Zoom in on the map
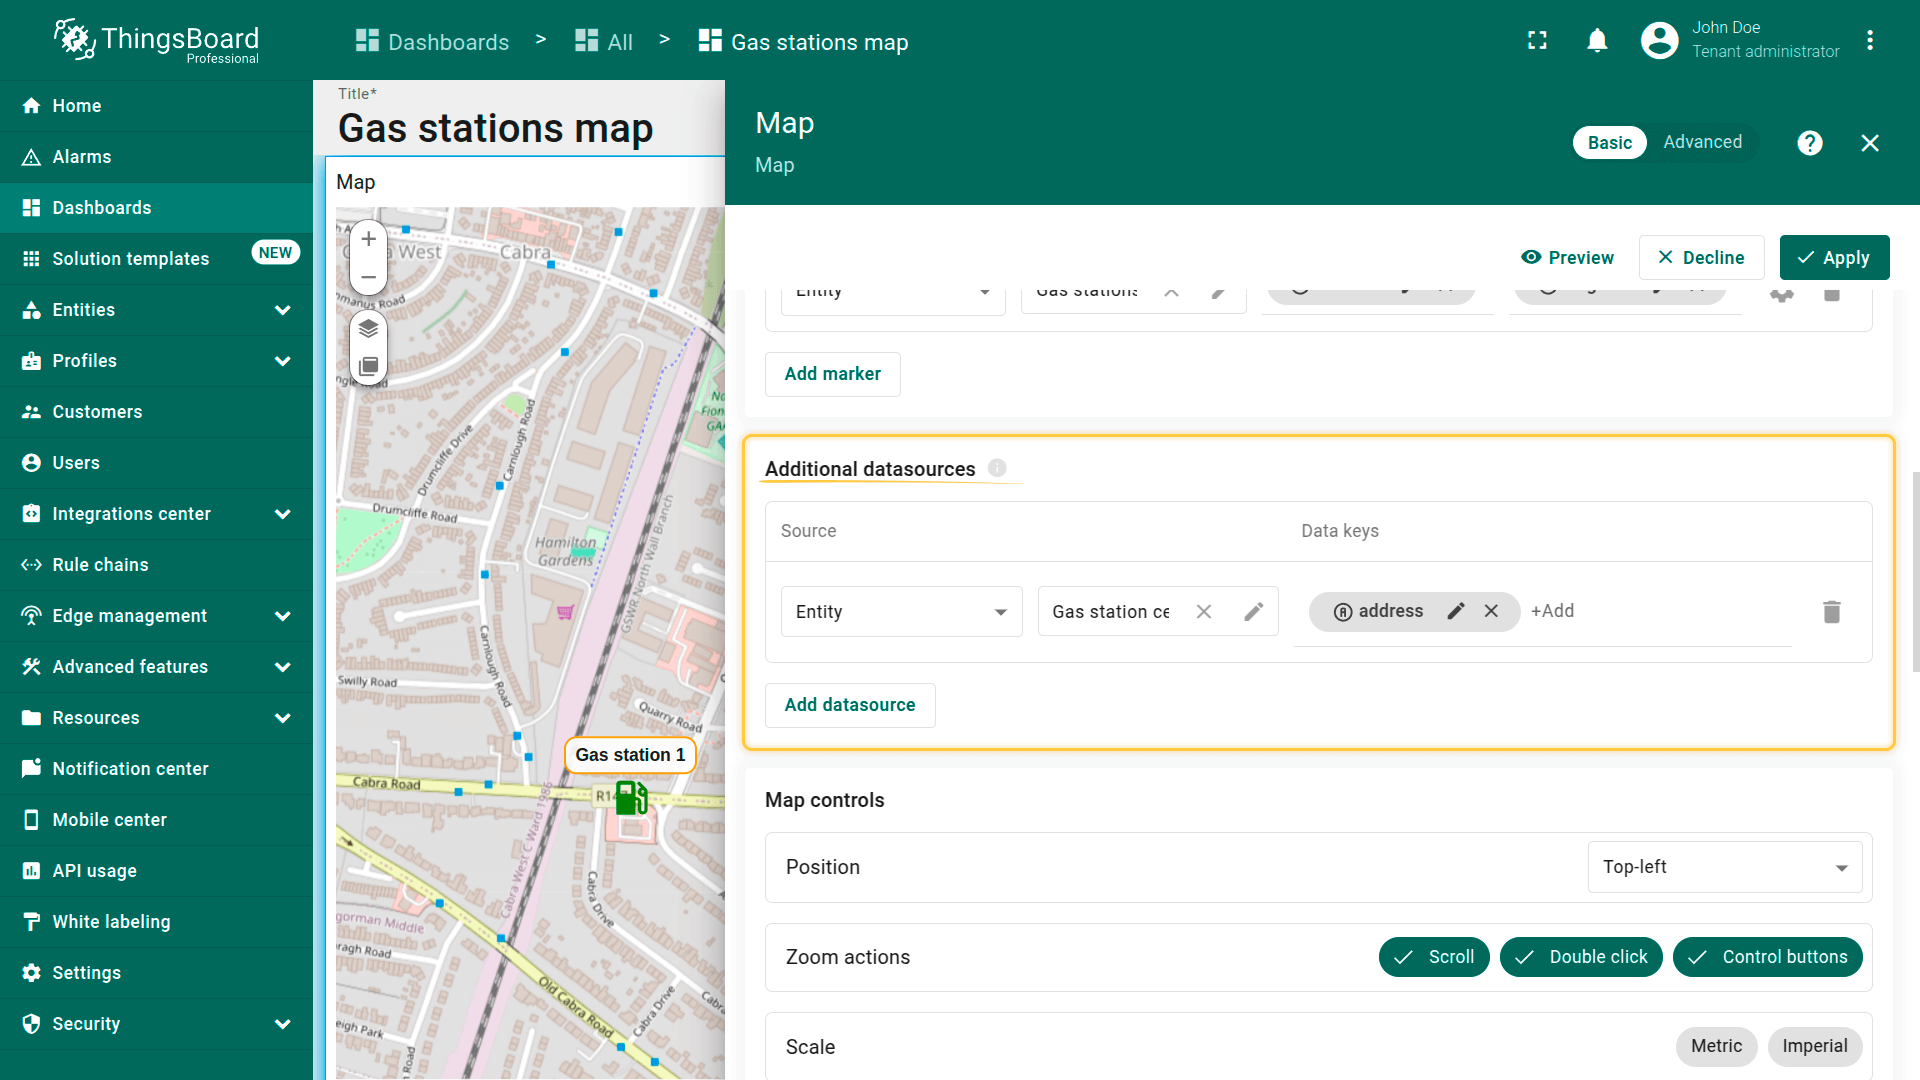This screenshot has height=1080, width=1920. point(368,239)
